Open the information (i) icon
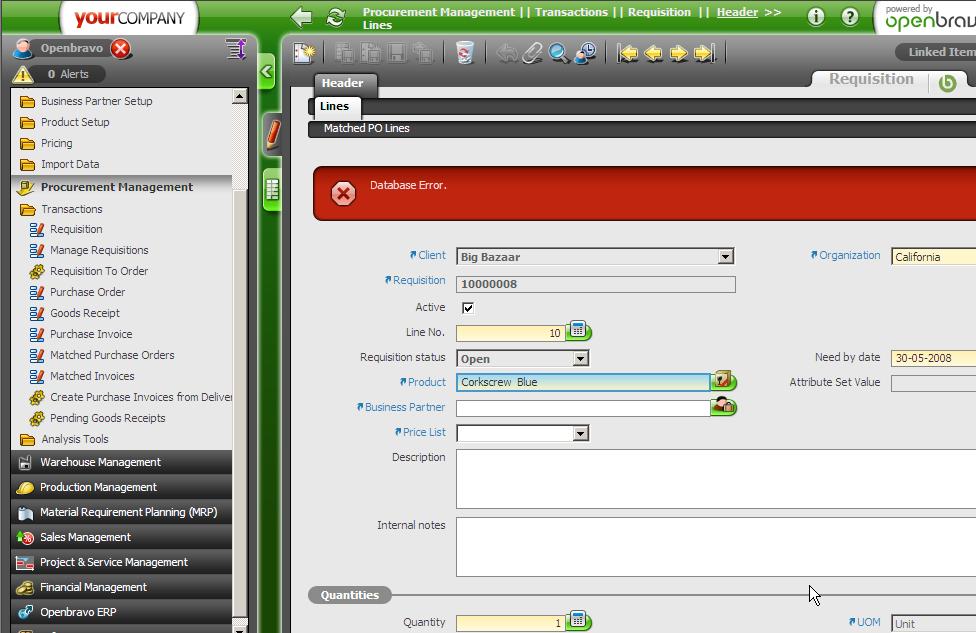This screenshot has width=976, height=633. pos(816,17)
